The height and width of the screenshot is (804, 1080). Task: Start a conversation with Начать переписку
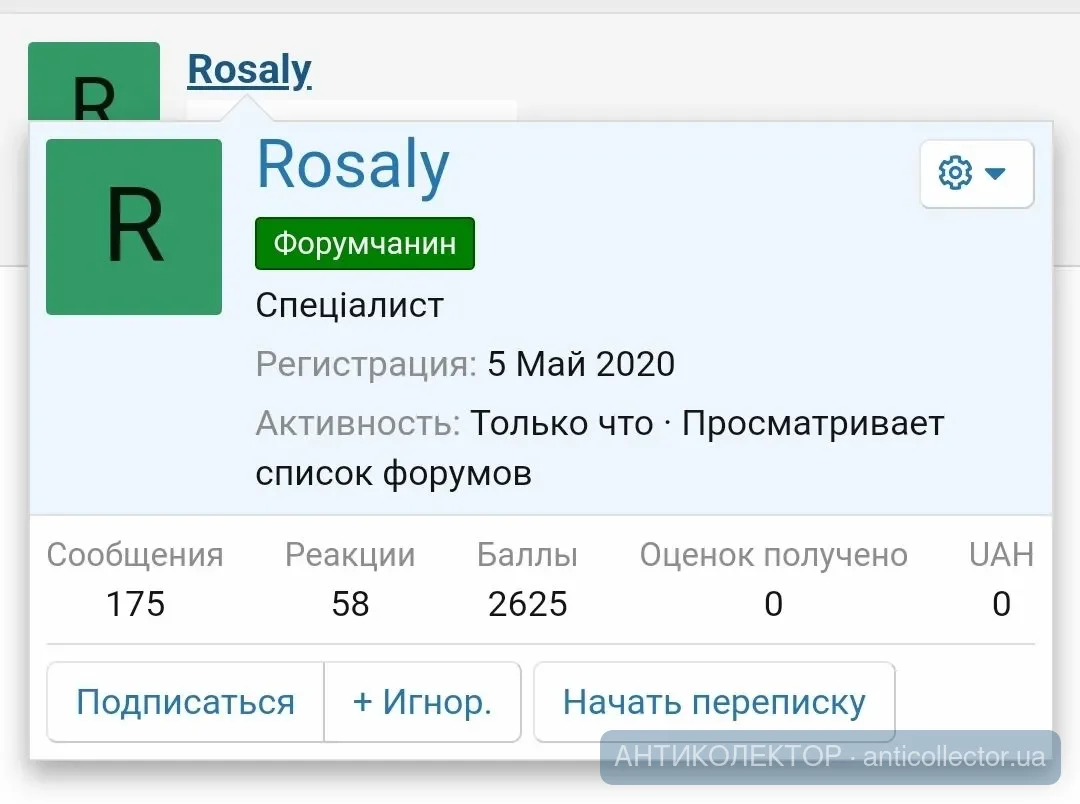(x=714, y=702)
